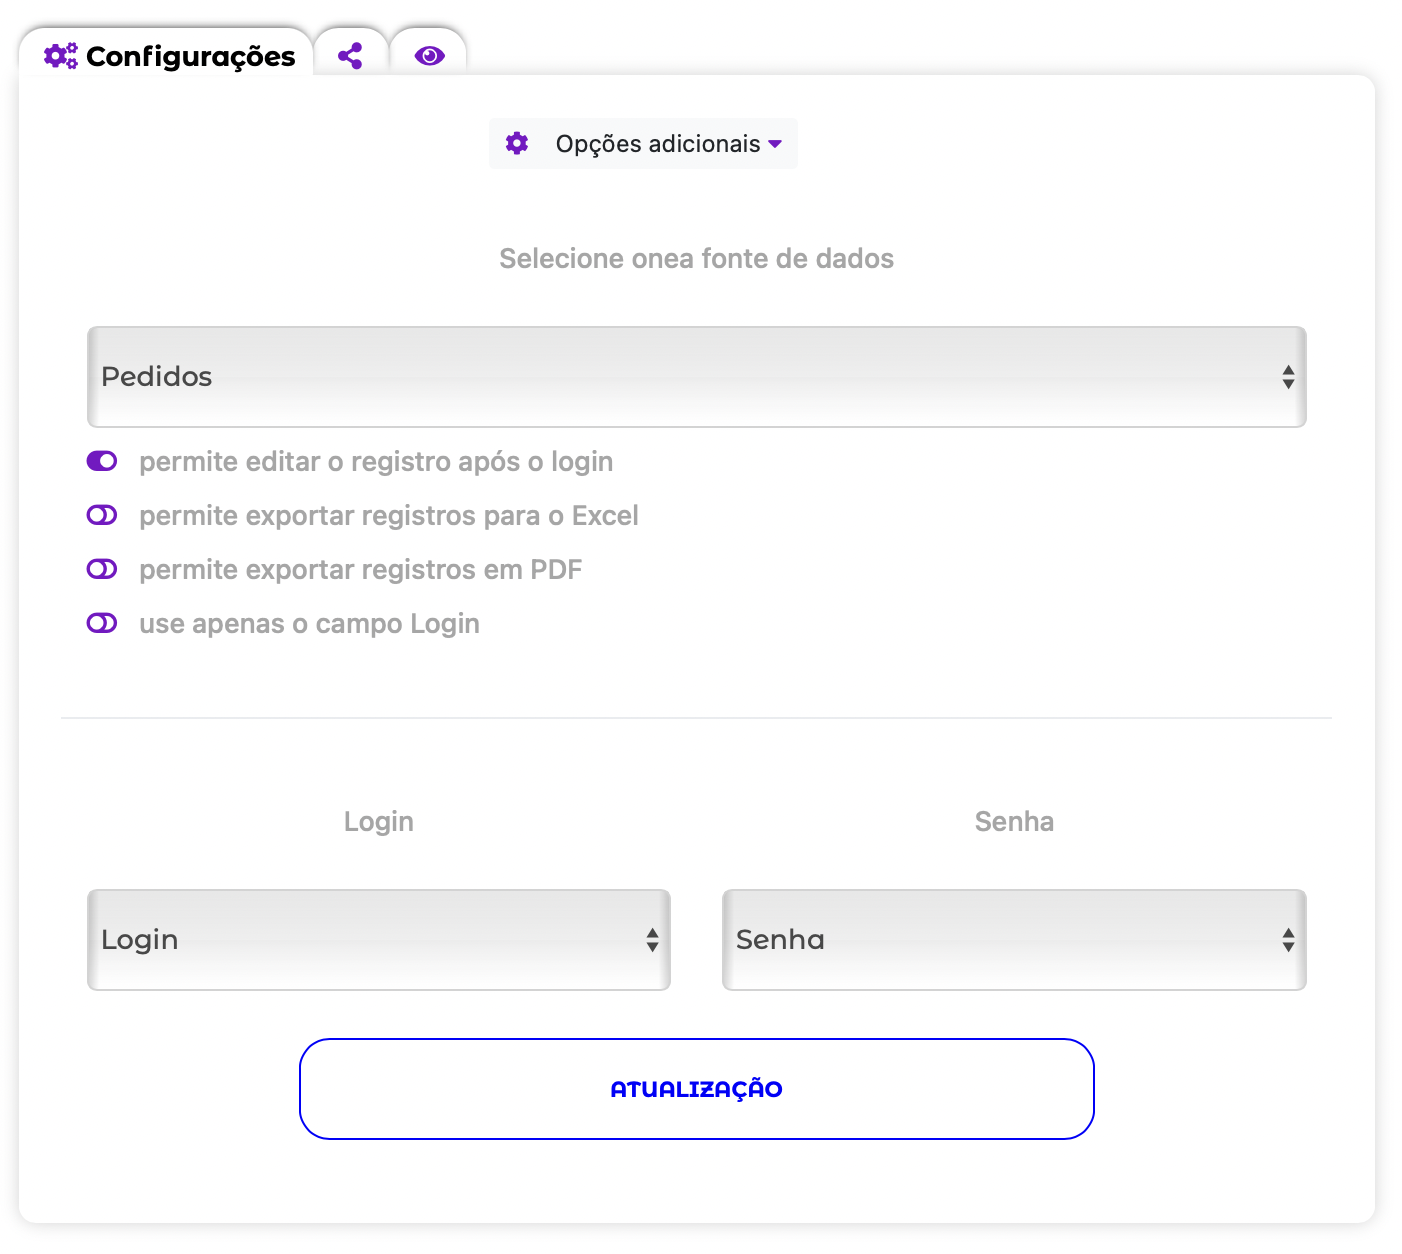
Task: Click the gray 'Login' column label
Action: pos(379,822)
